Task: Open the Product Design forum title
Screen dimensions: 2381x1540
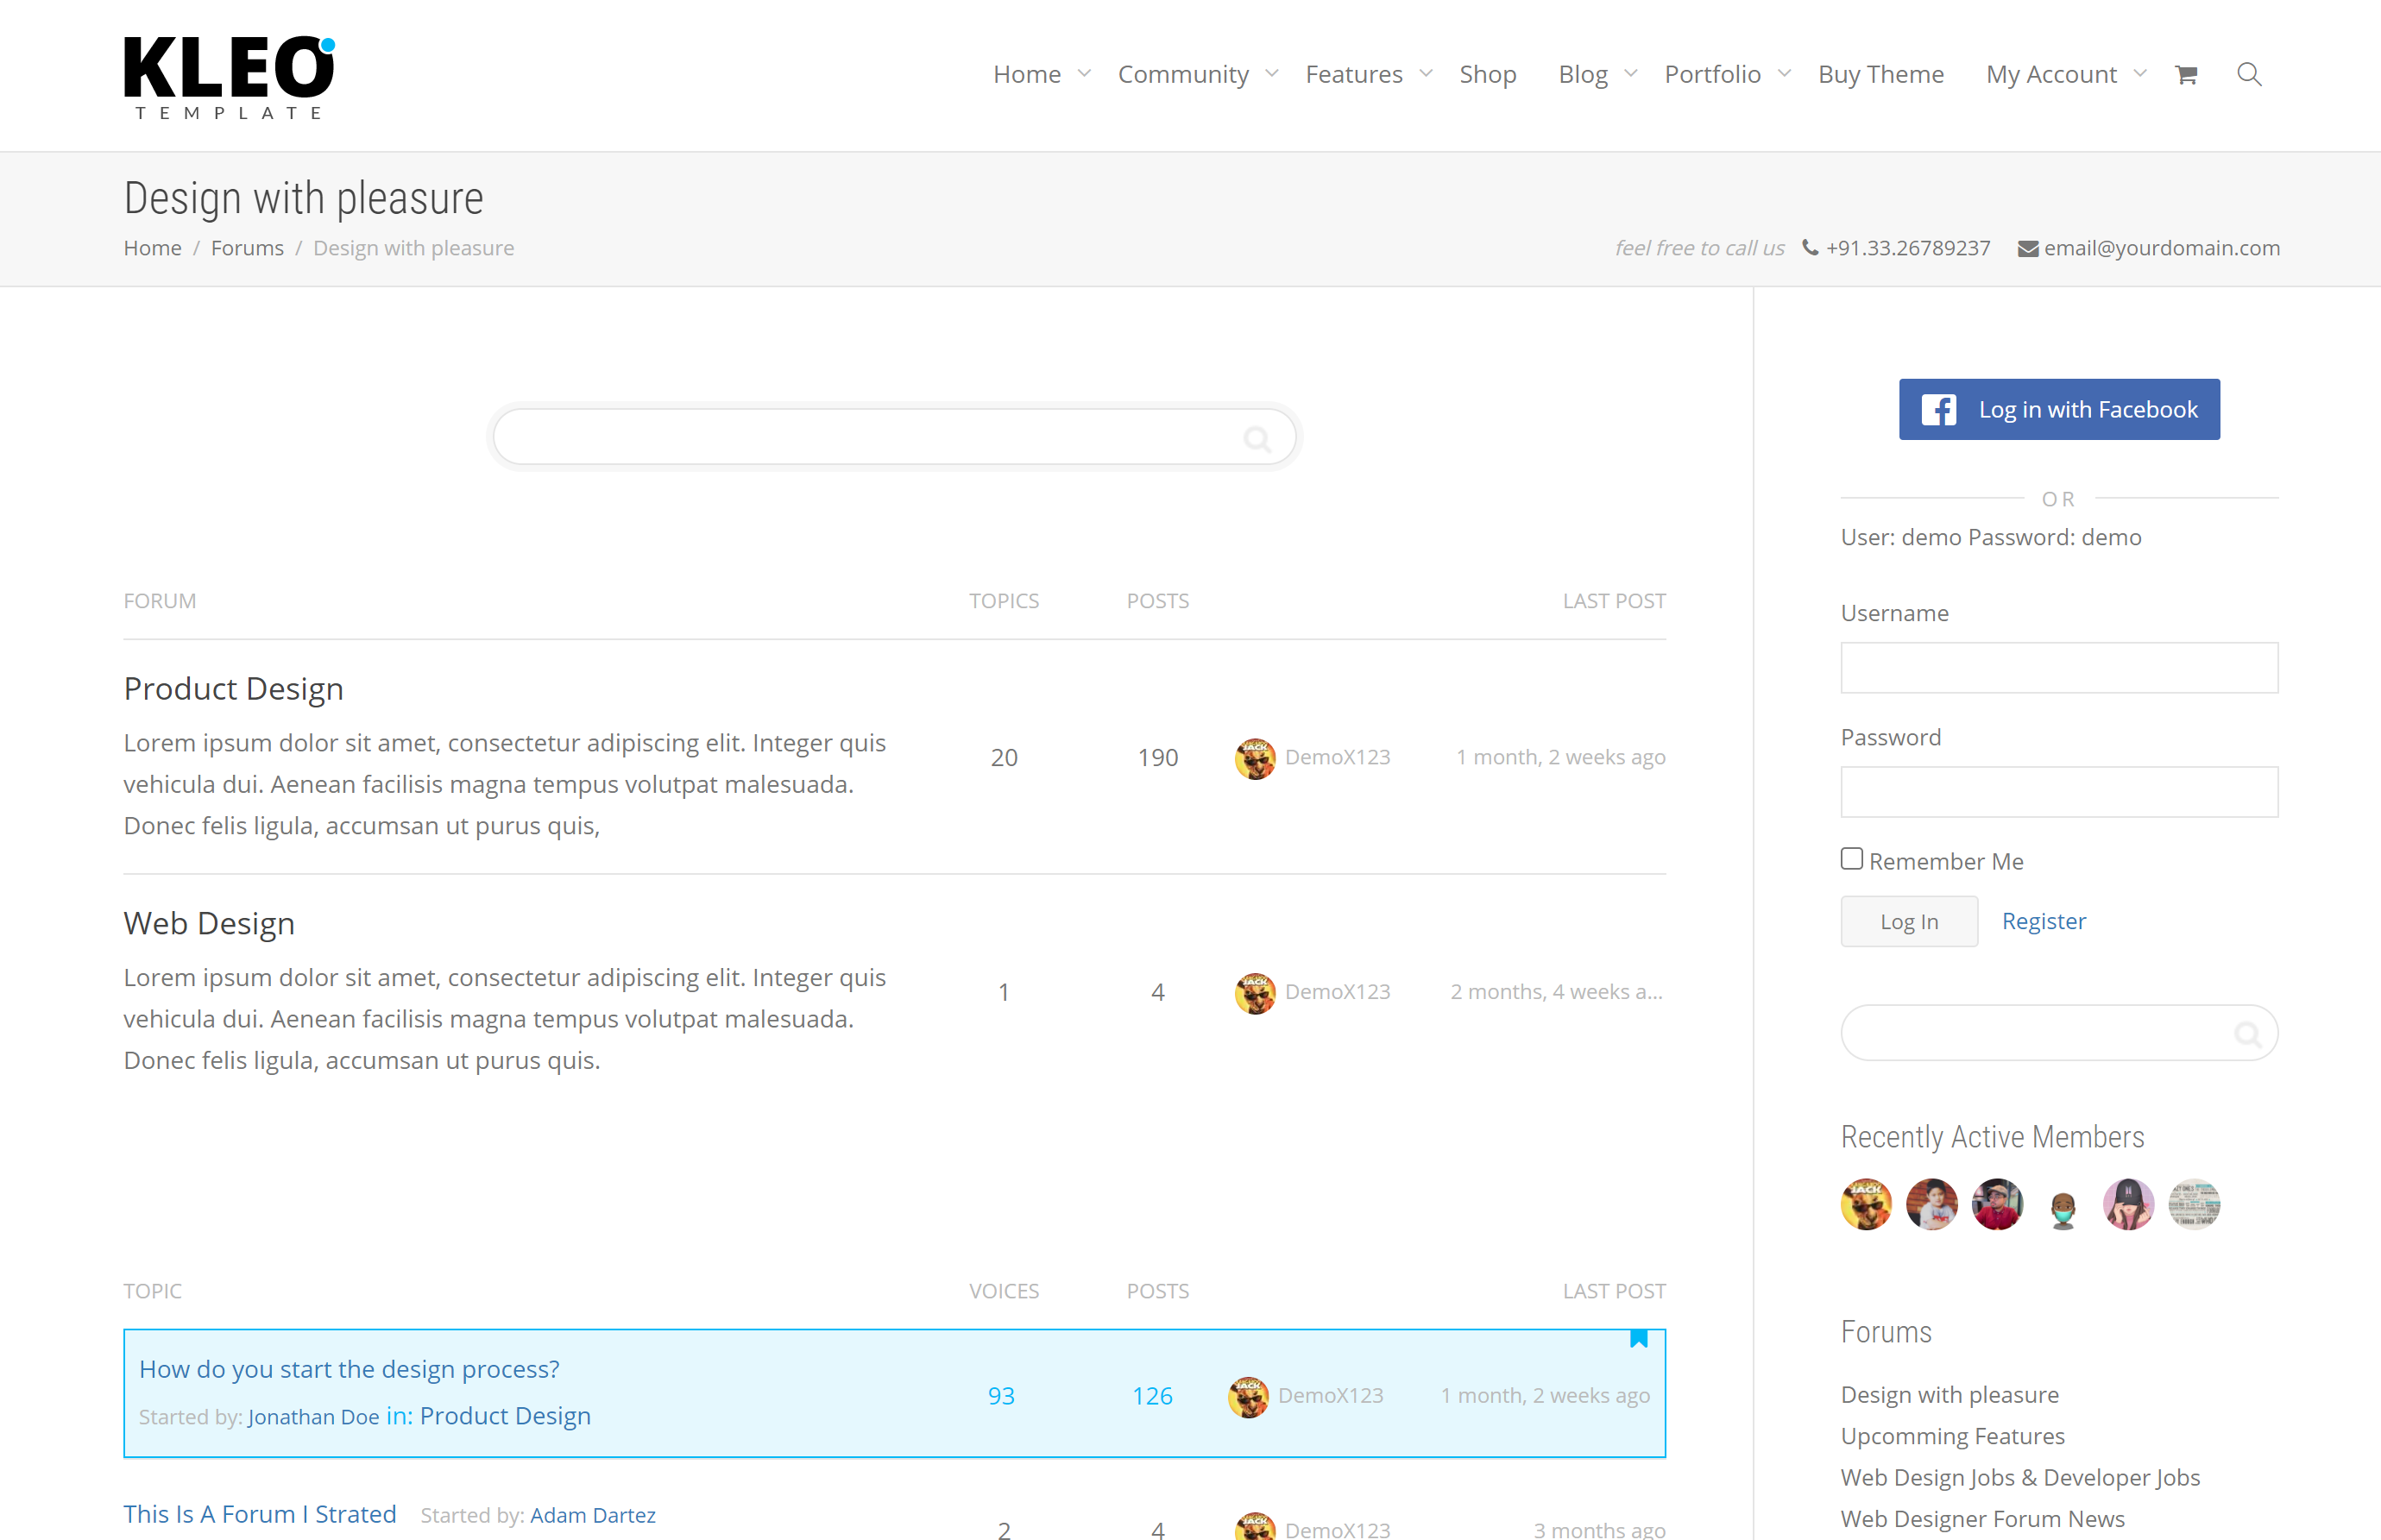Action: 233,689
